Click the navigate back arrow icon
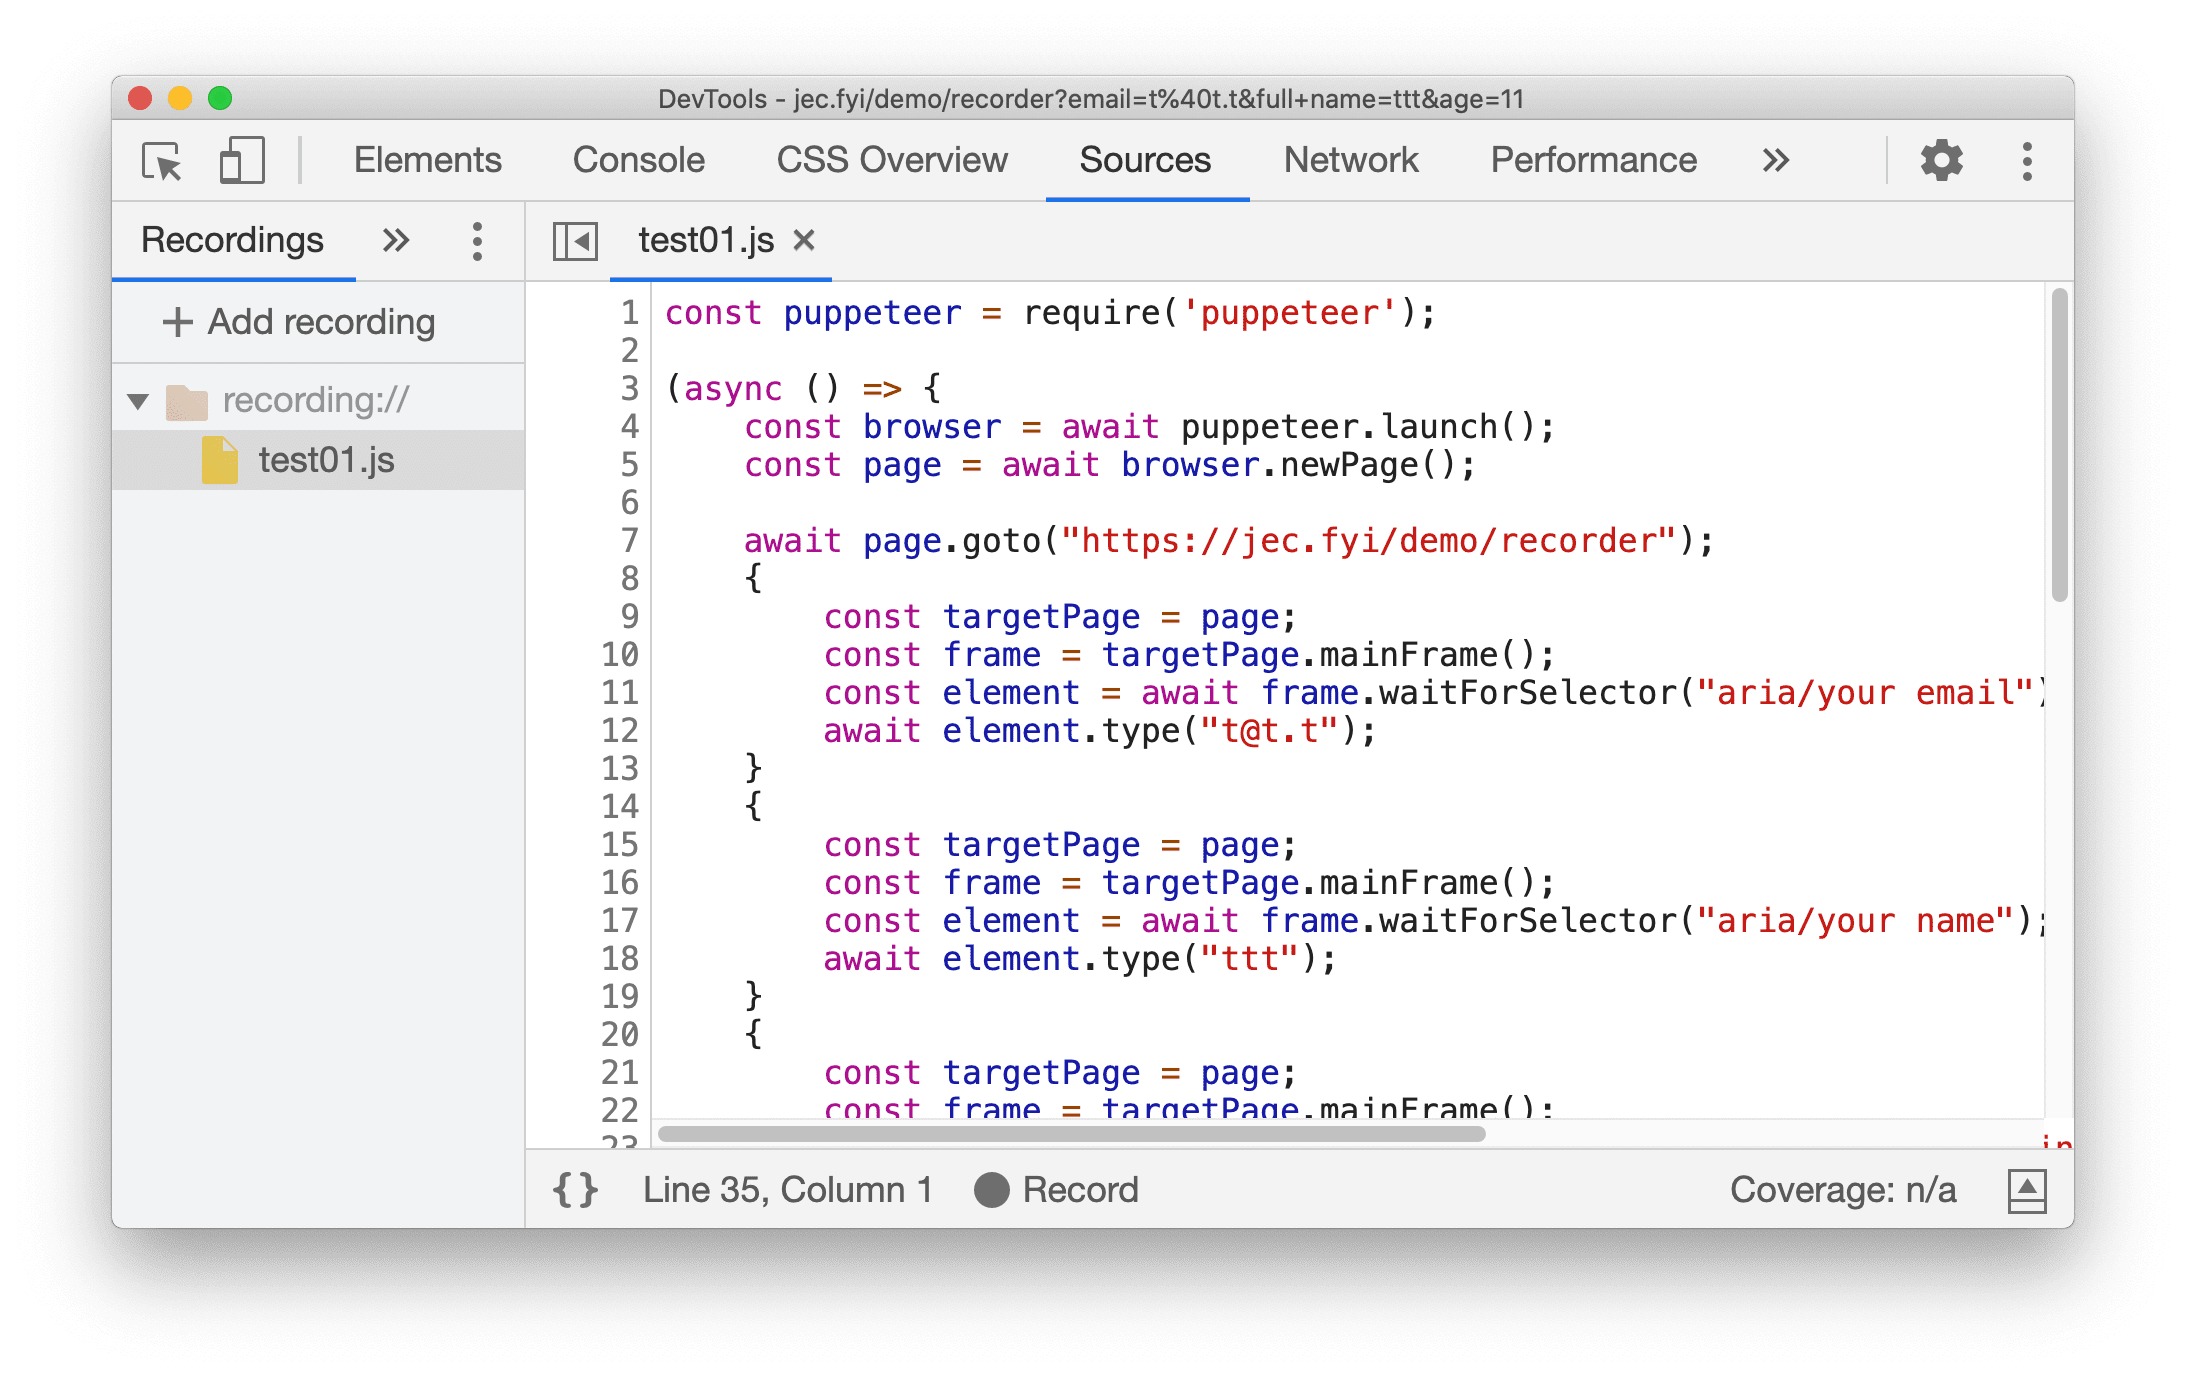 point(574,241)
